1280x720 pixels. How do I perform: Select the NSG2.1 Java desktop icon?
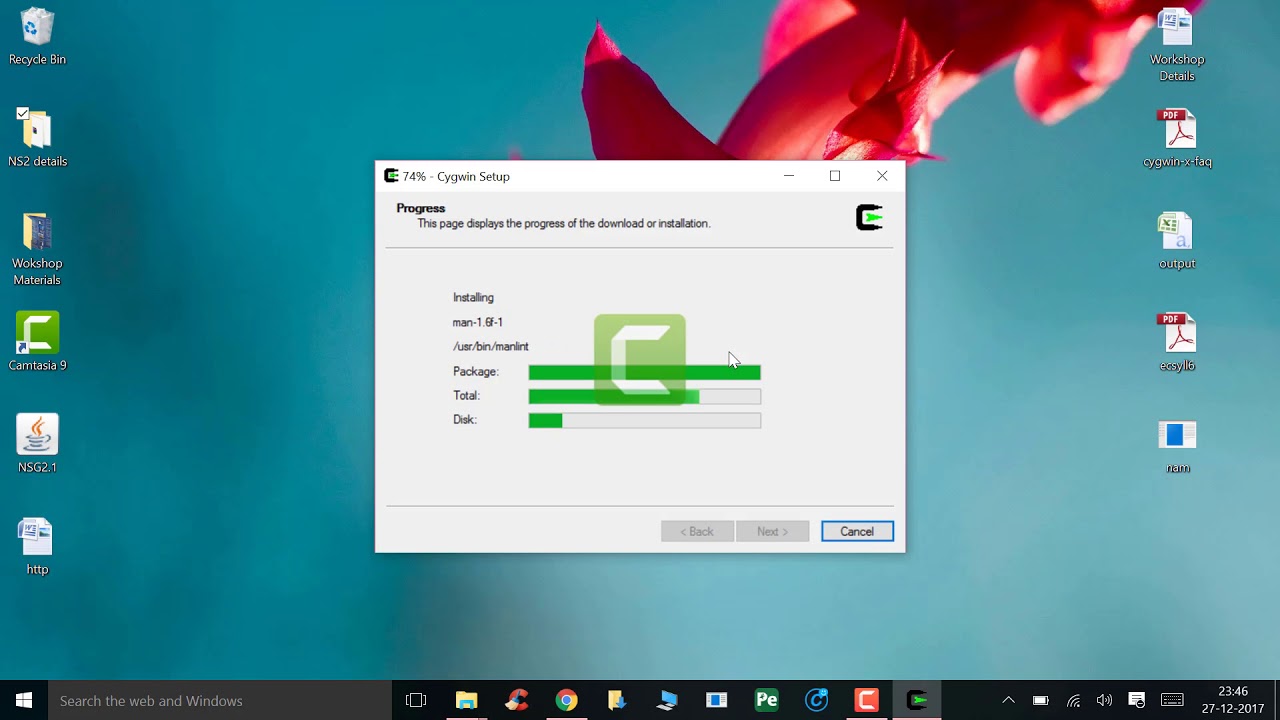click(x=37, y=444)
